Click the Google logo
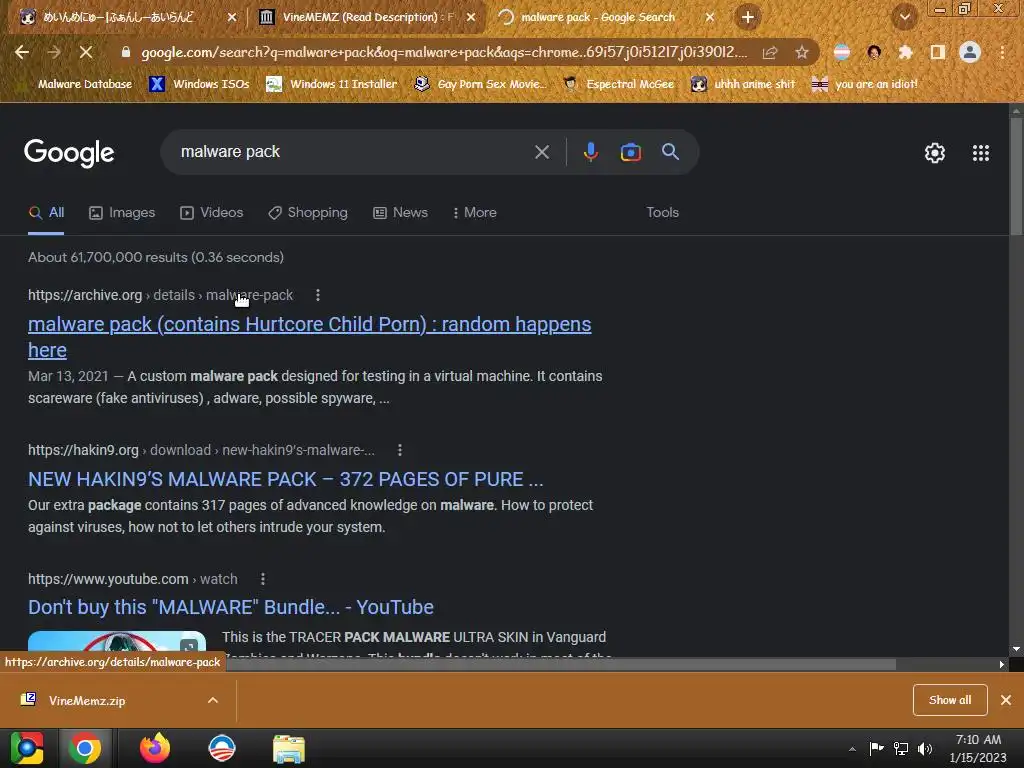Viewport: 1024px width, 768px height. click(x=69, y=153)
